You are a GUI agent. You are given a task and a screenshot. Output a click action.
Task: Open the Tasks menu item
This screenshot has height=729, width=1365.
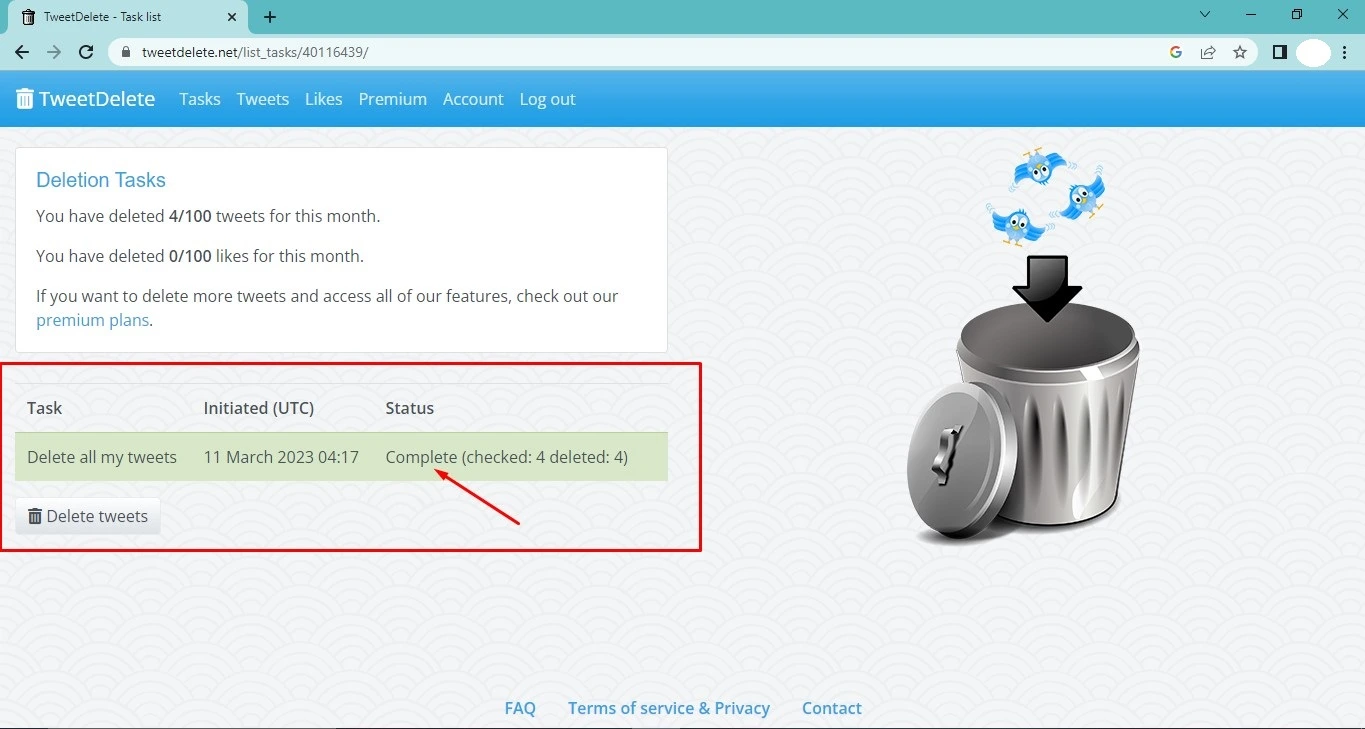[200, 99]
